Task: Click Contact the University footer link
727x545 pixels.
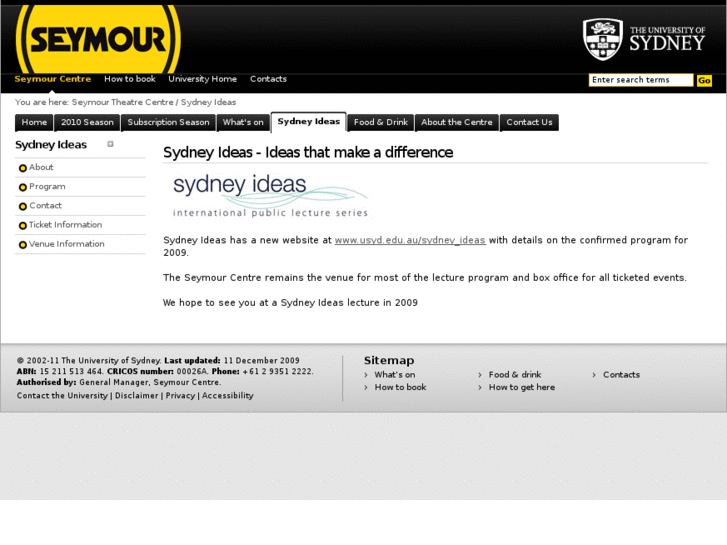Action: (62, 396)
